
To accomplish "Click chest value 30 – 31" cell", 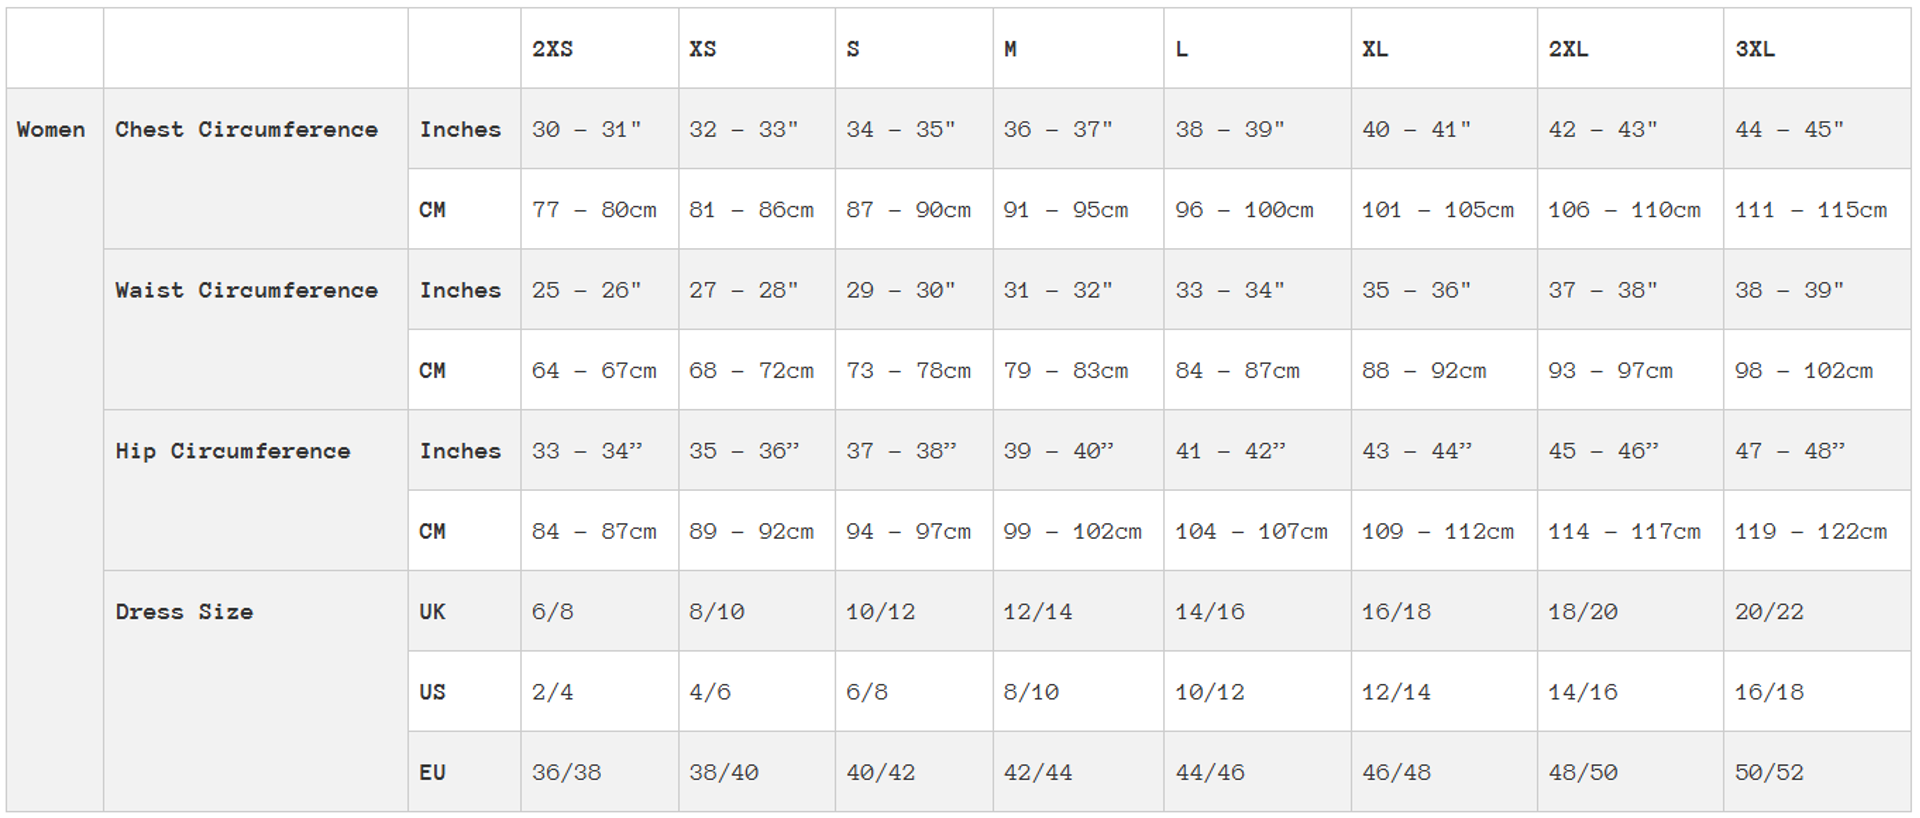I will tap(586, 130).
